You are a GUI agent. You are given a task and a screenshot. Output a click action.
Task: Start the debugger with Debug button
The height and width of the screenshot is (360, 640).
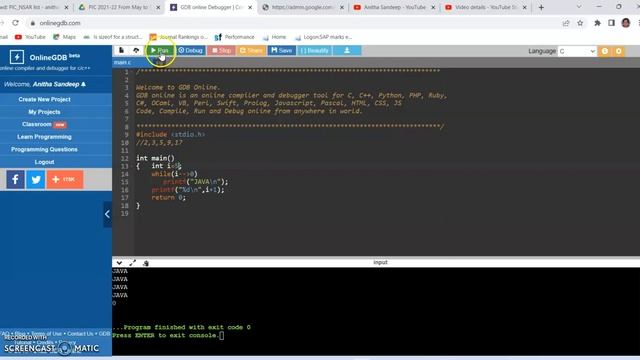(x=191, y=50)
